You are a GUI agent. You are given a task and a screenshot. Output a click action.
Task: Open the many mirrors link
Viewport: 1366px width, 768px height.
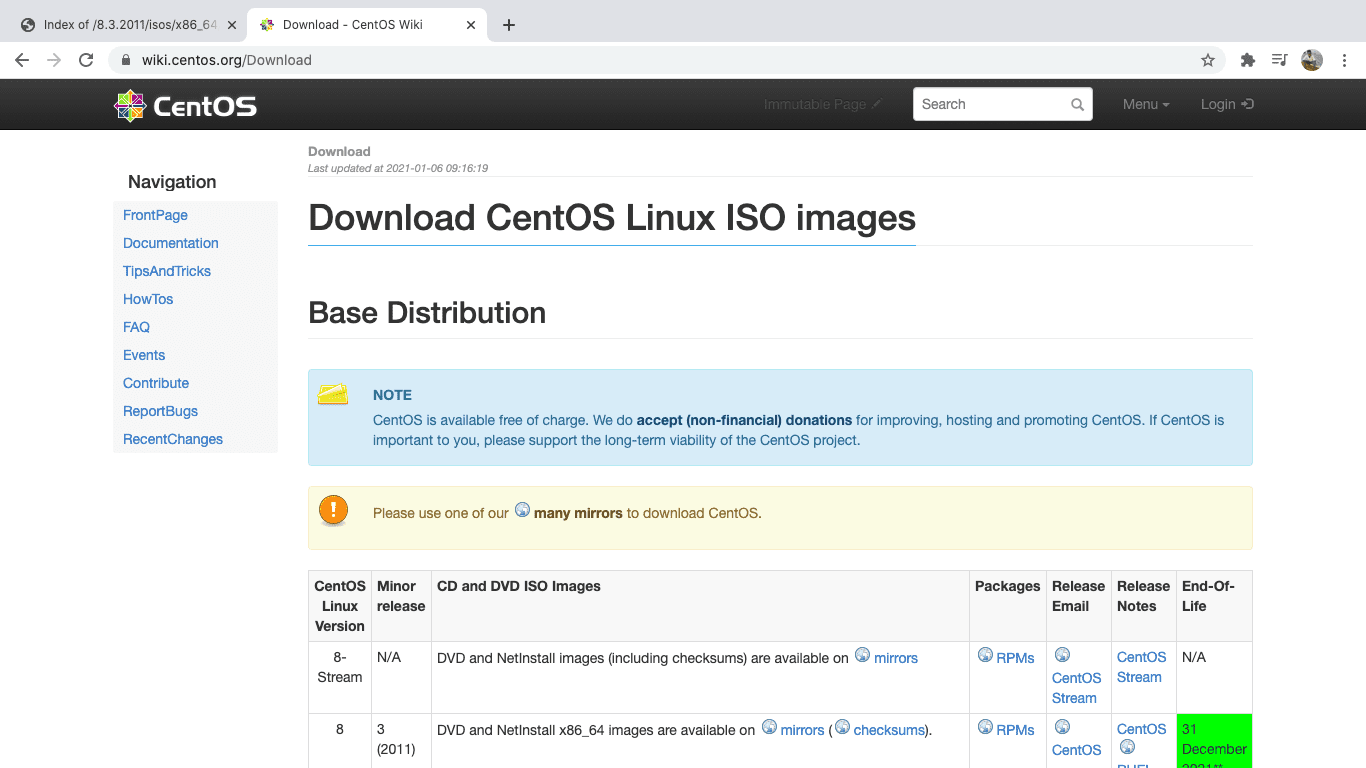(x=578, y=513)
